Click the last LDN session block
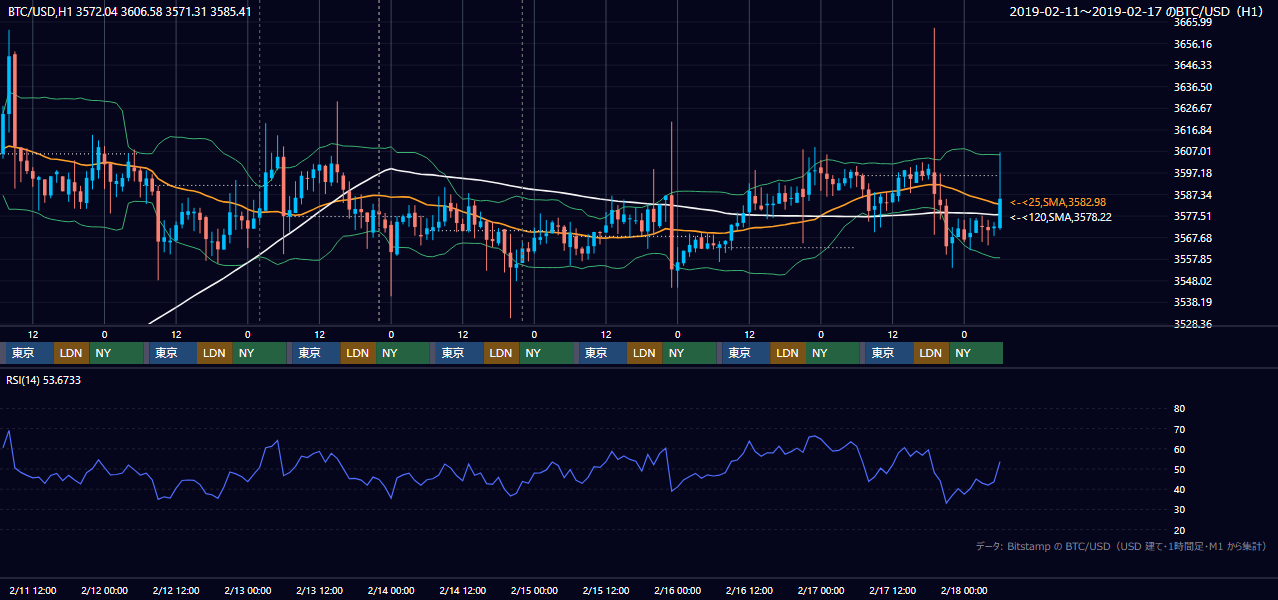Image resolution: width=1278 pixels, height=600 pixels. (x=931, y=353)
